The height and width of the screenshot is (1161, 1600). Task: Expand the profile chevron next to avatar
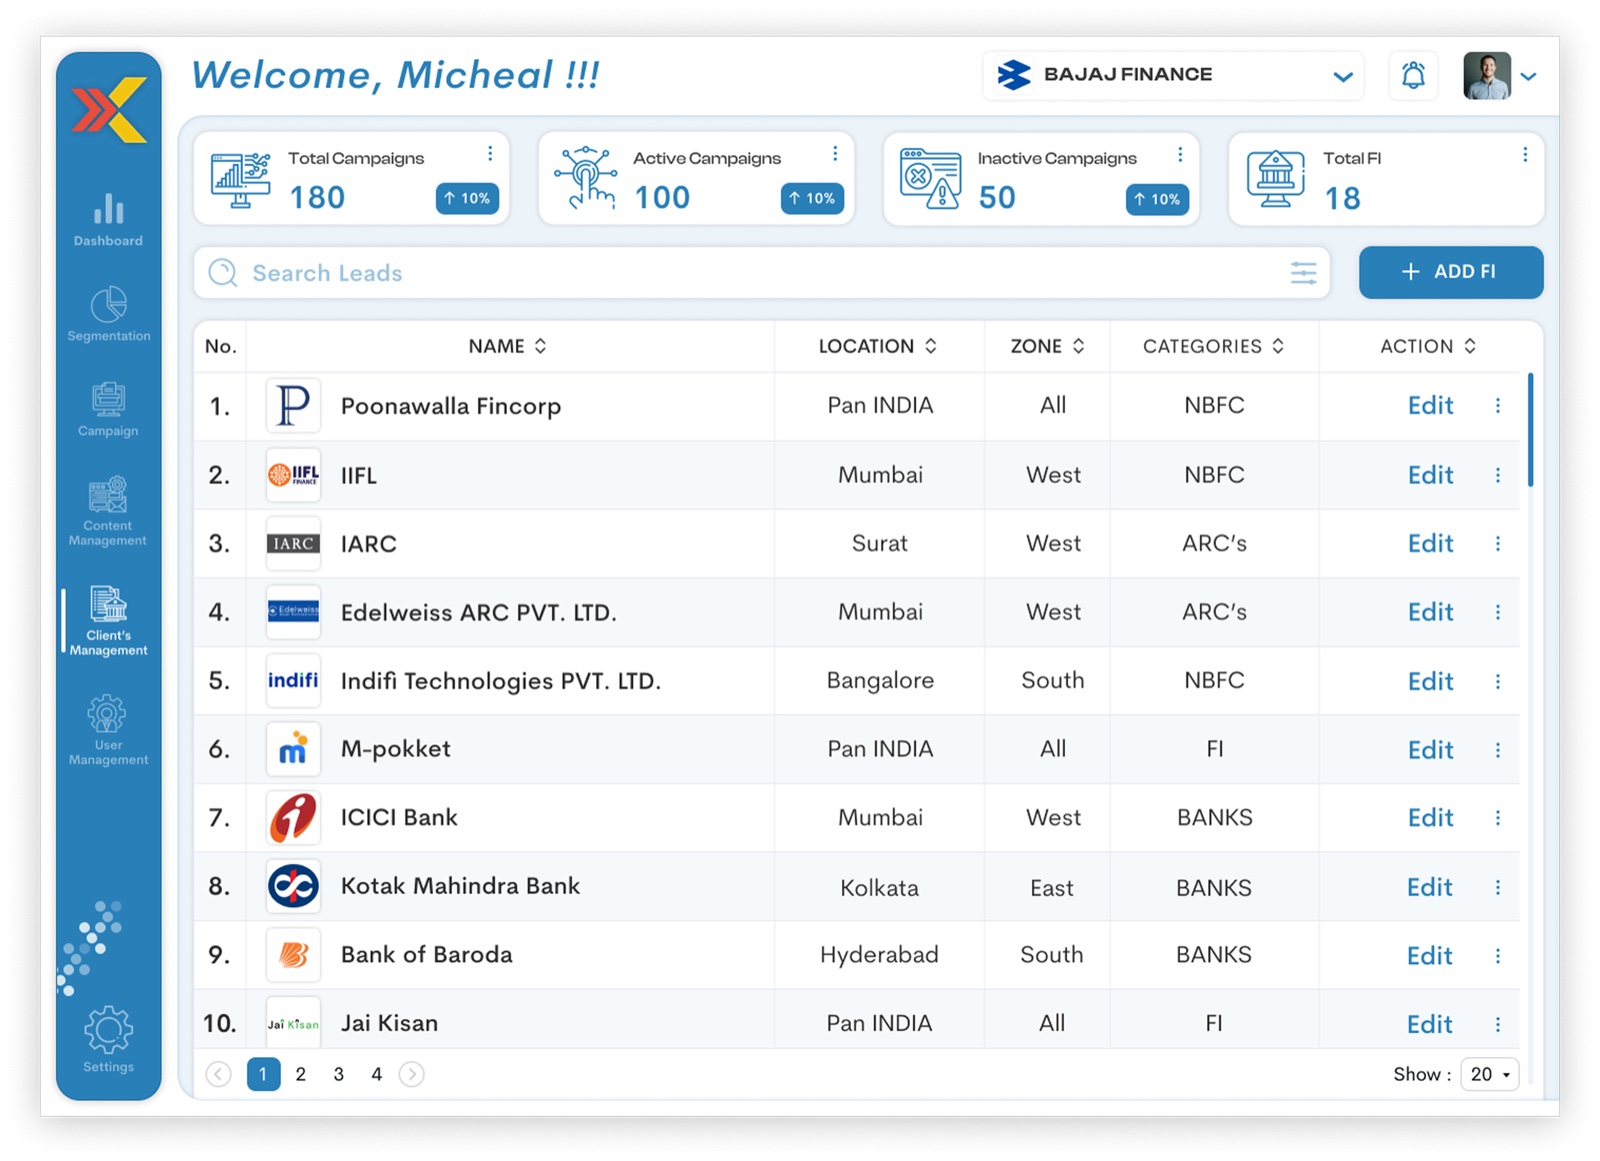[x=1528, y=76]
